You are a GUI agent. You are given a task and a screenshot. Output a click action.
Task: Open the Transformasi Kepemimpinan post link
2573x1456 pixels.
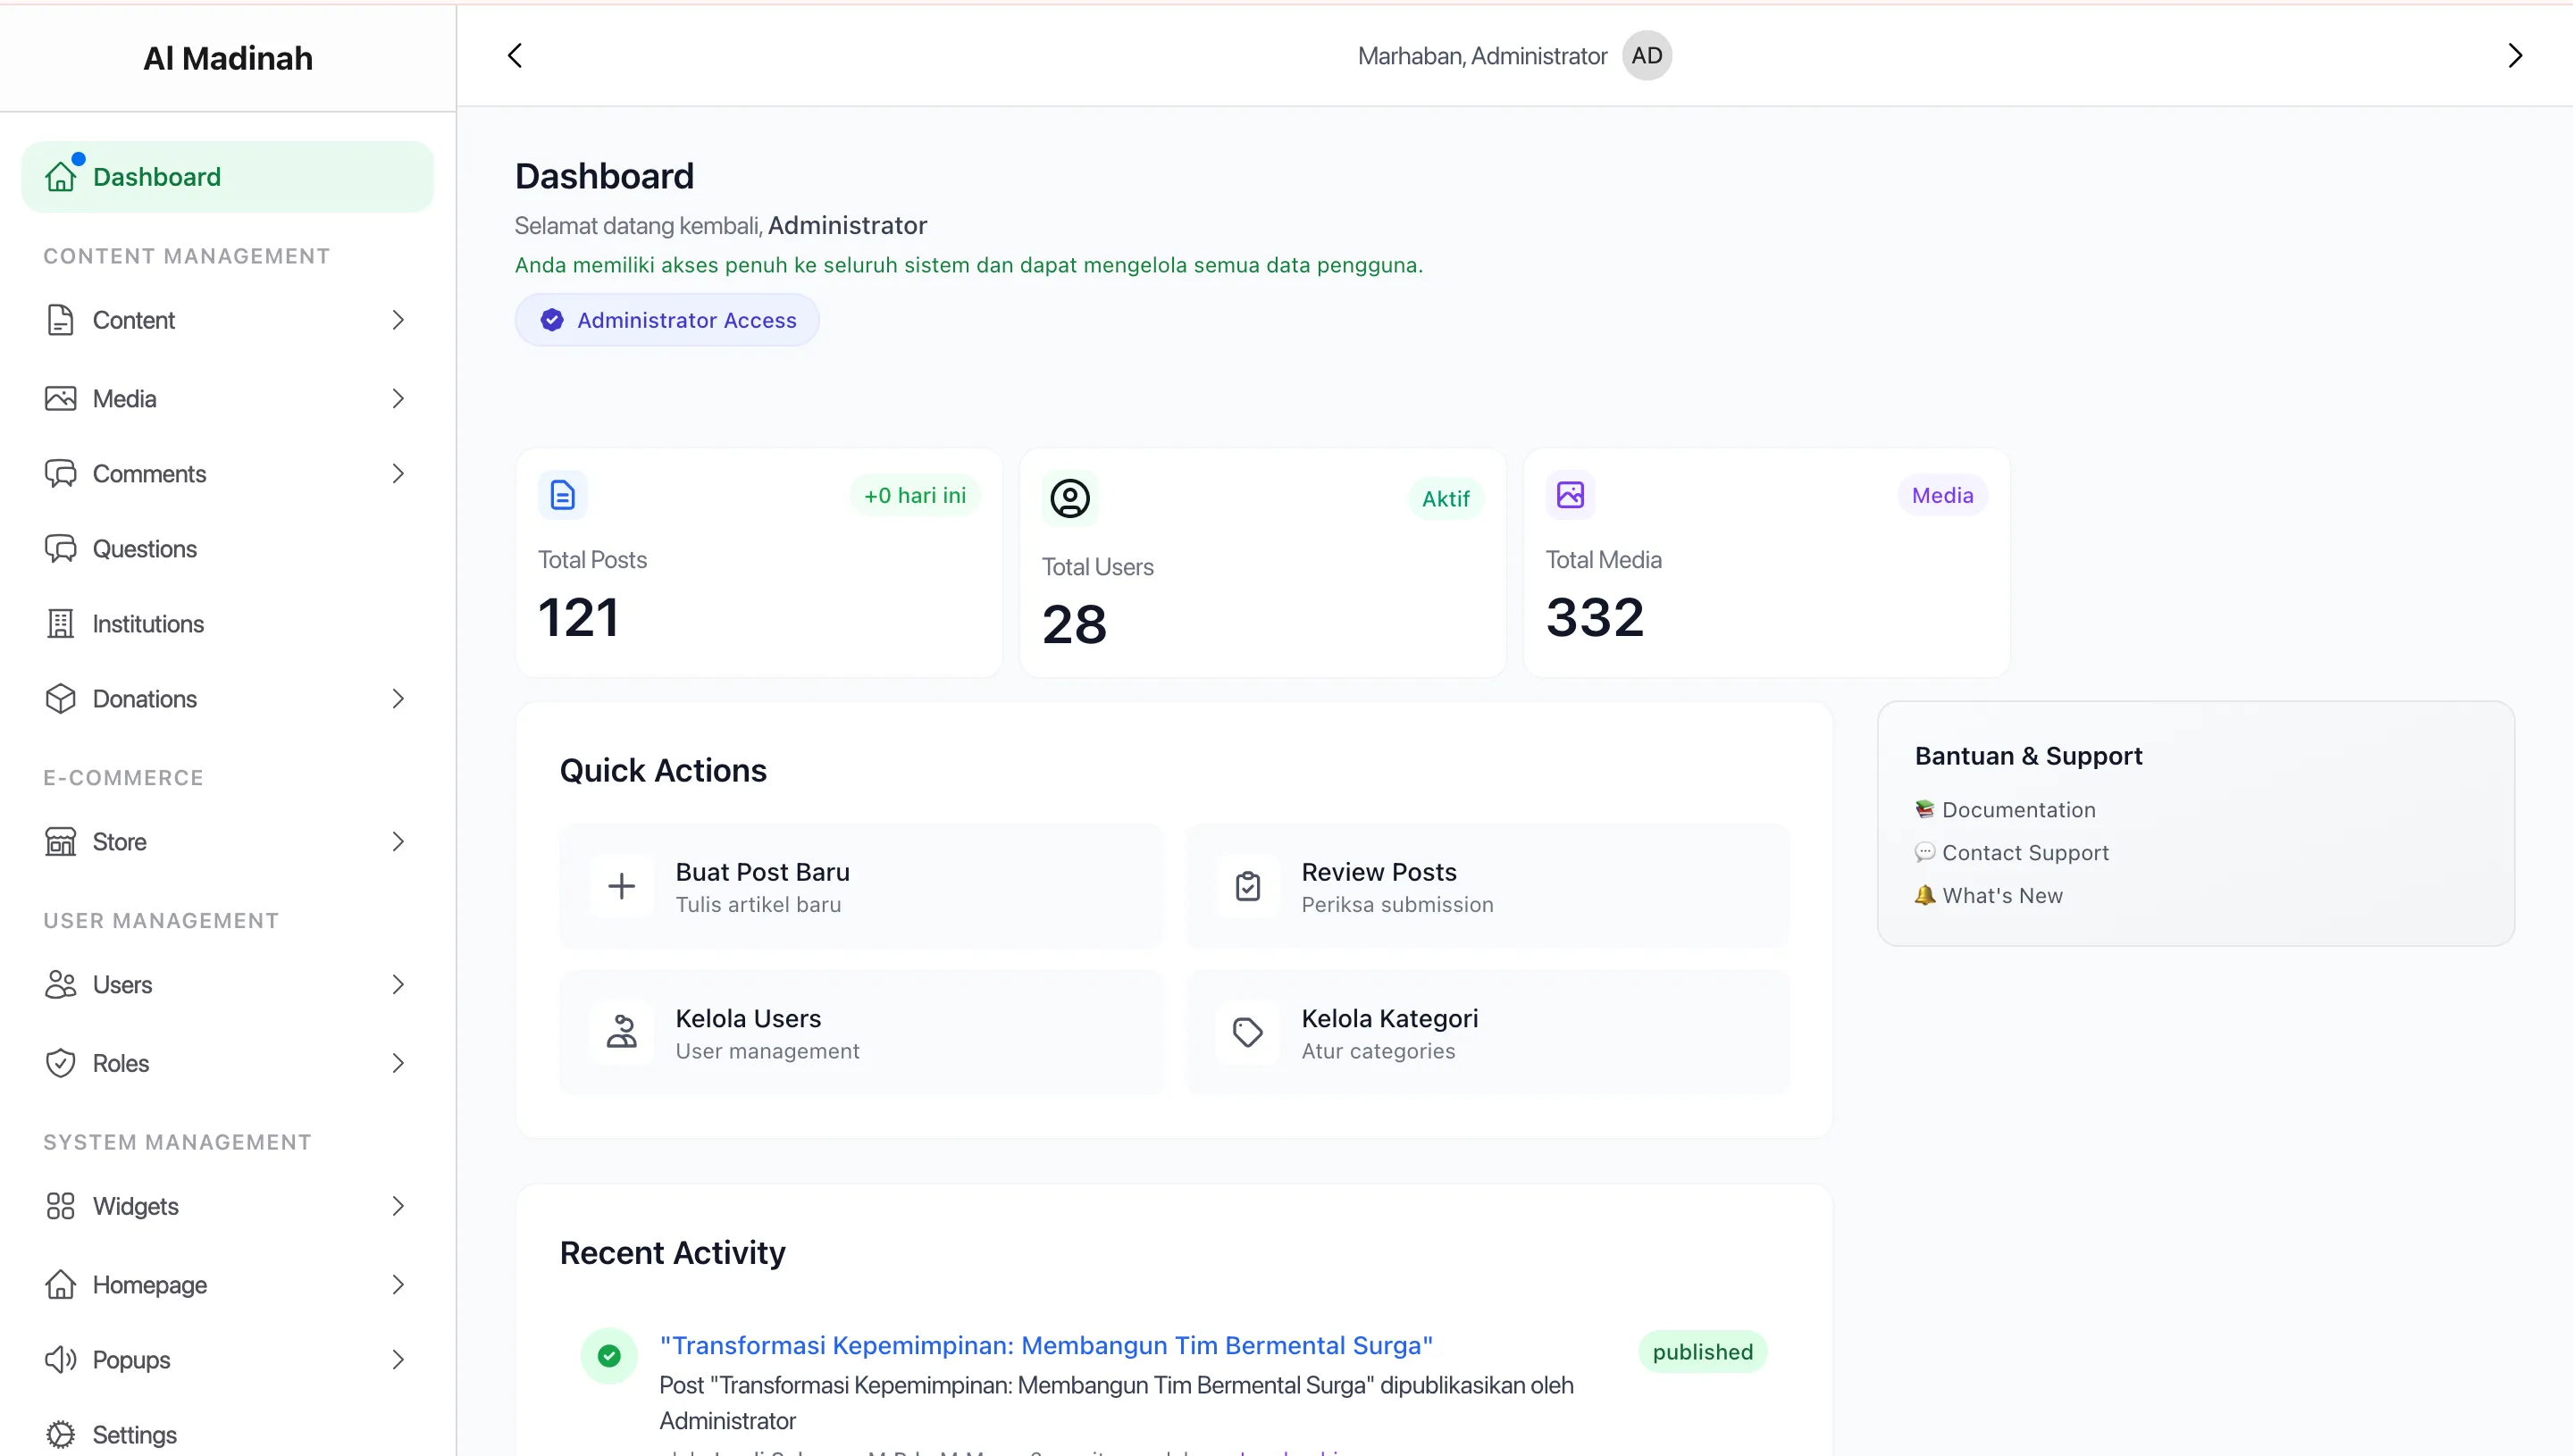click(1045, 1345)
